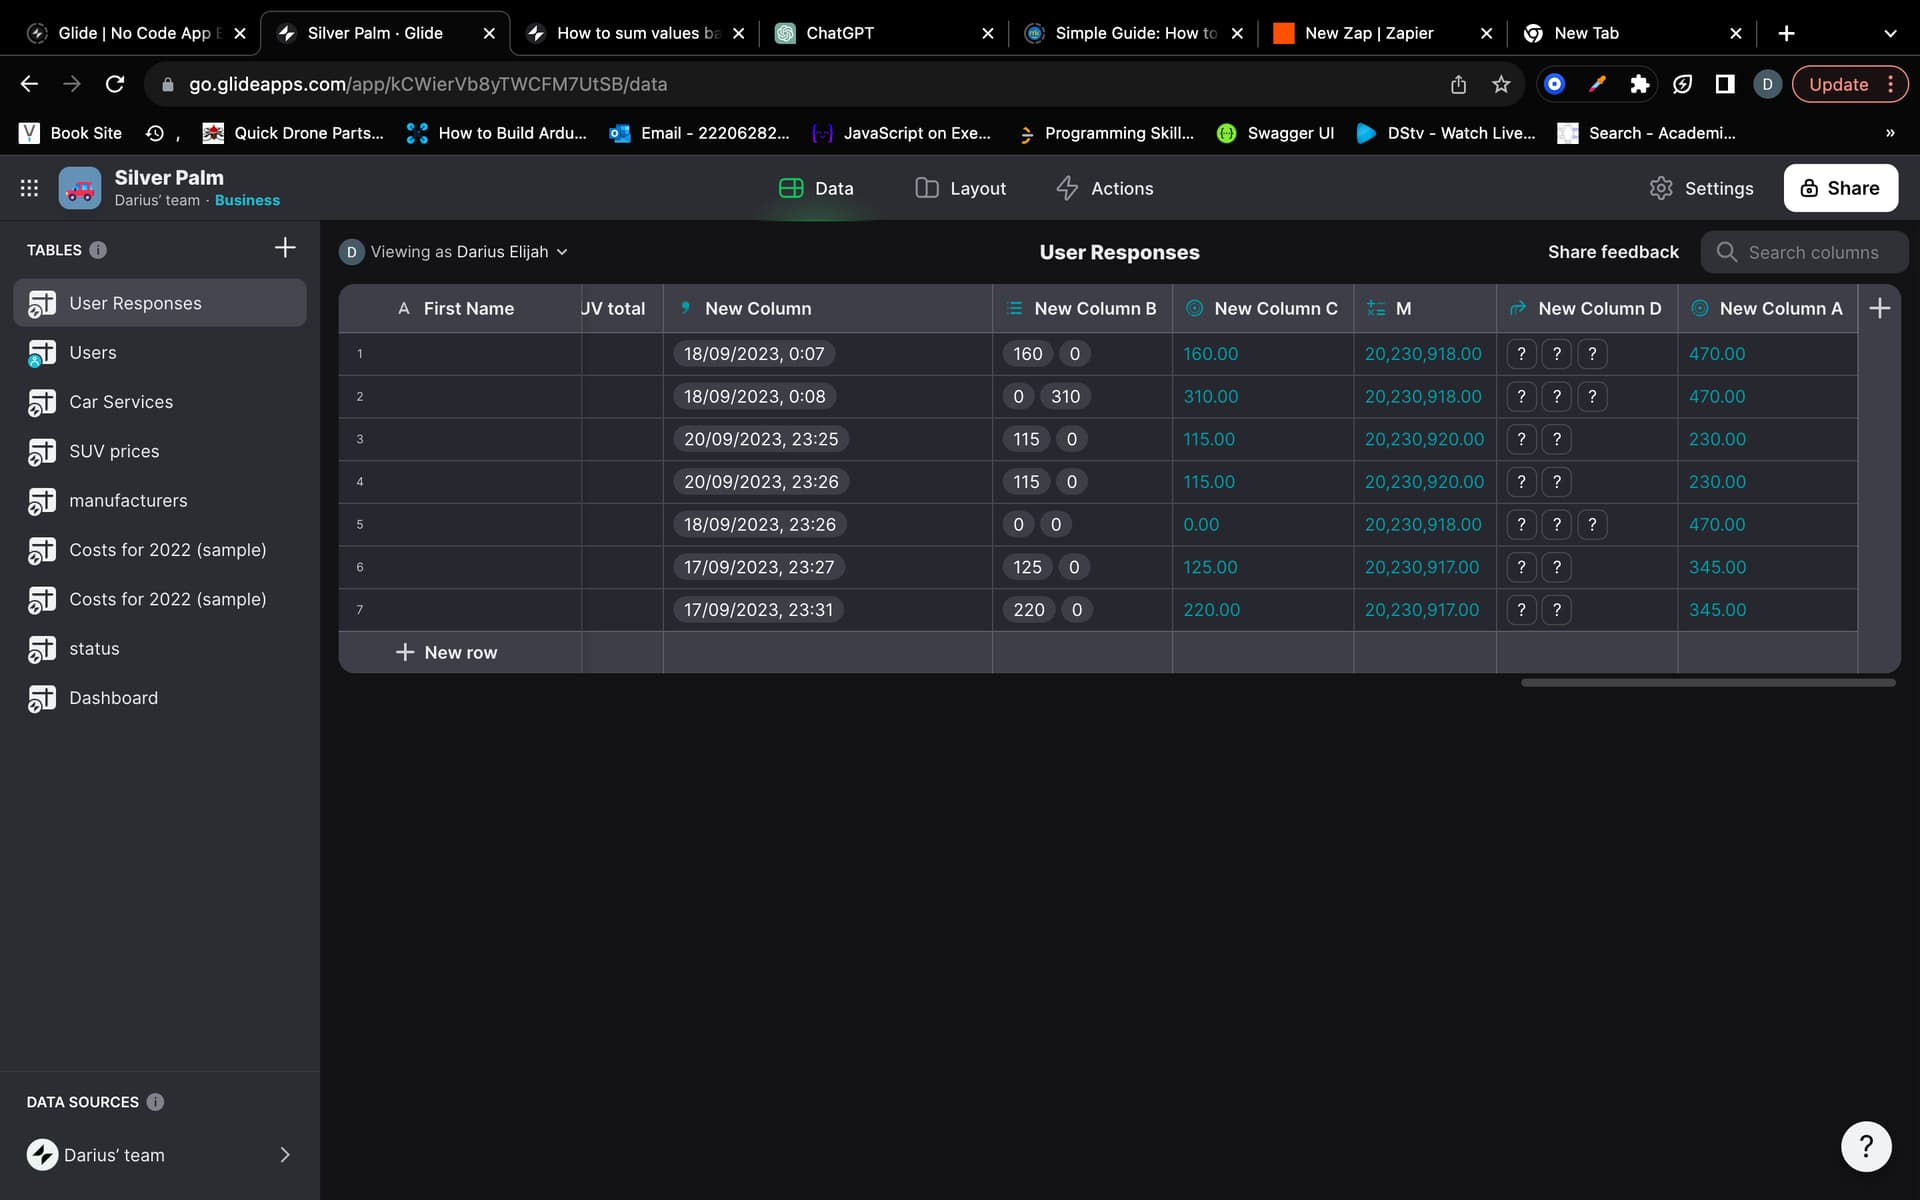
Task: Click the Silver Palm app icon
Action: click(x=80, y=188)
